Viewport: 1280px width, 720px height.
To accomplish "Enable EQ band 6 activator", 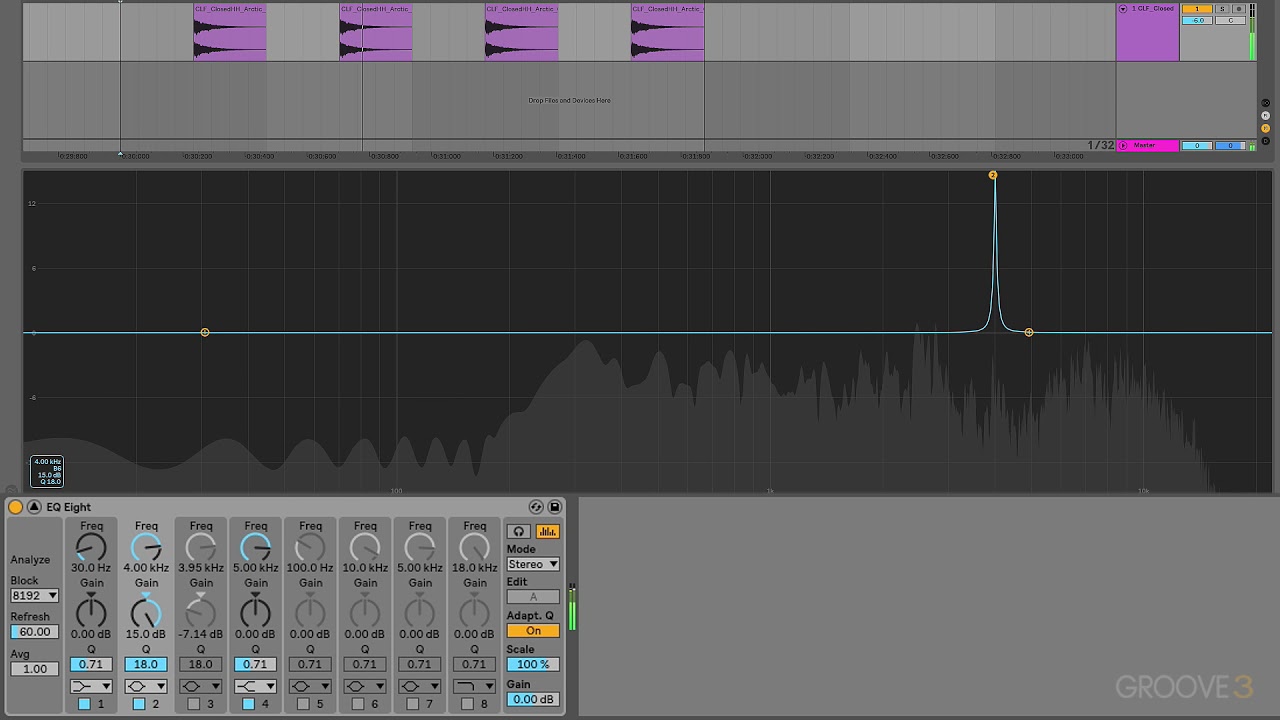I will click(358, 704).
